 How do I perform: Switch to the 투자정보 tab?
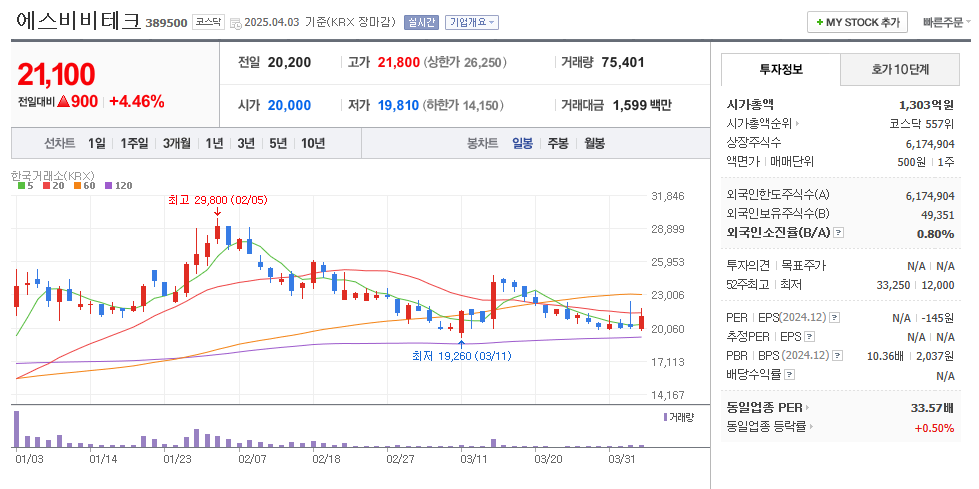pos(780,69)
